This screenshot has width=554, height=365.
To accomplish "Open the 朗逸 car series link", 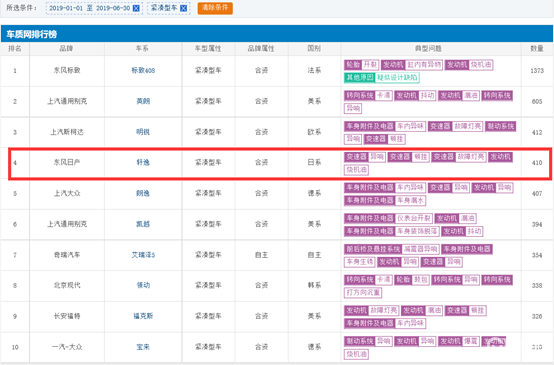I will [x=143, y=193].
